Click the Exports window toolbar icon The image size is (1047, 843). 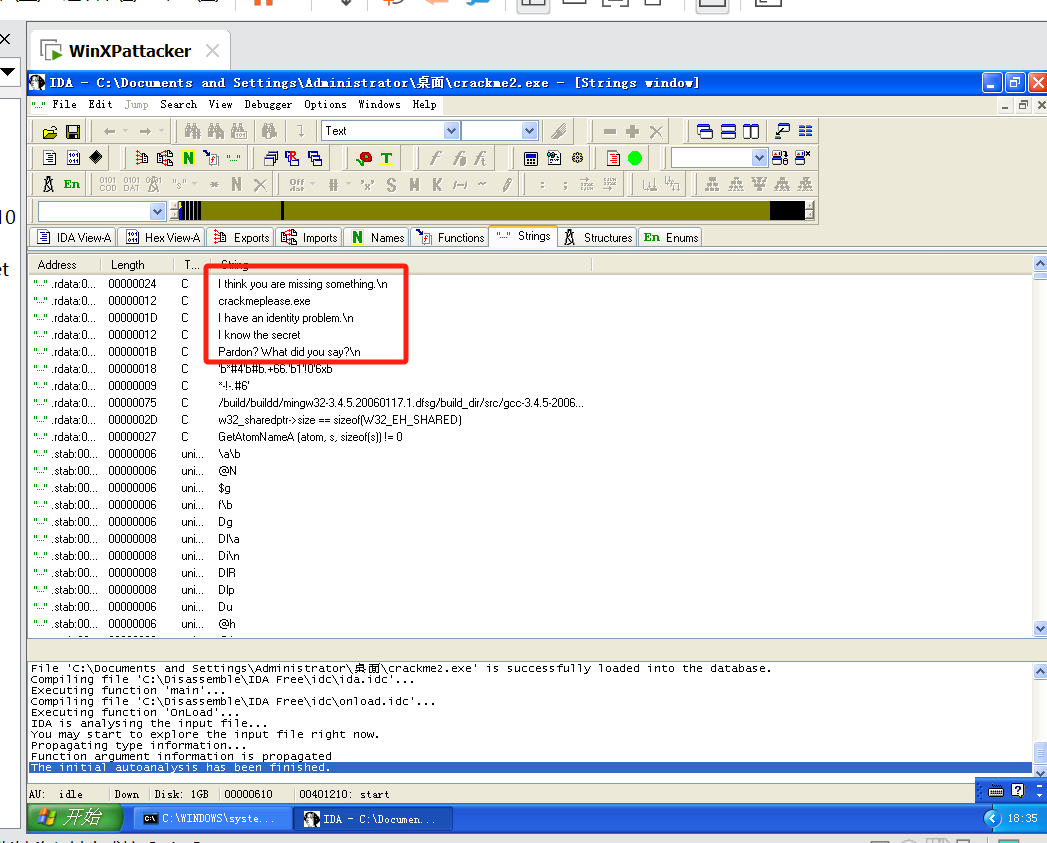pyautogui.click(x=142, y=158)
